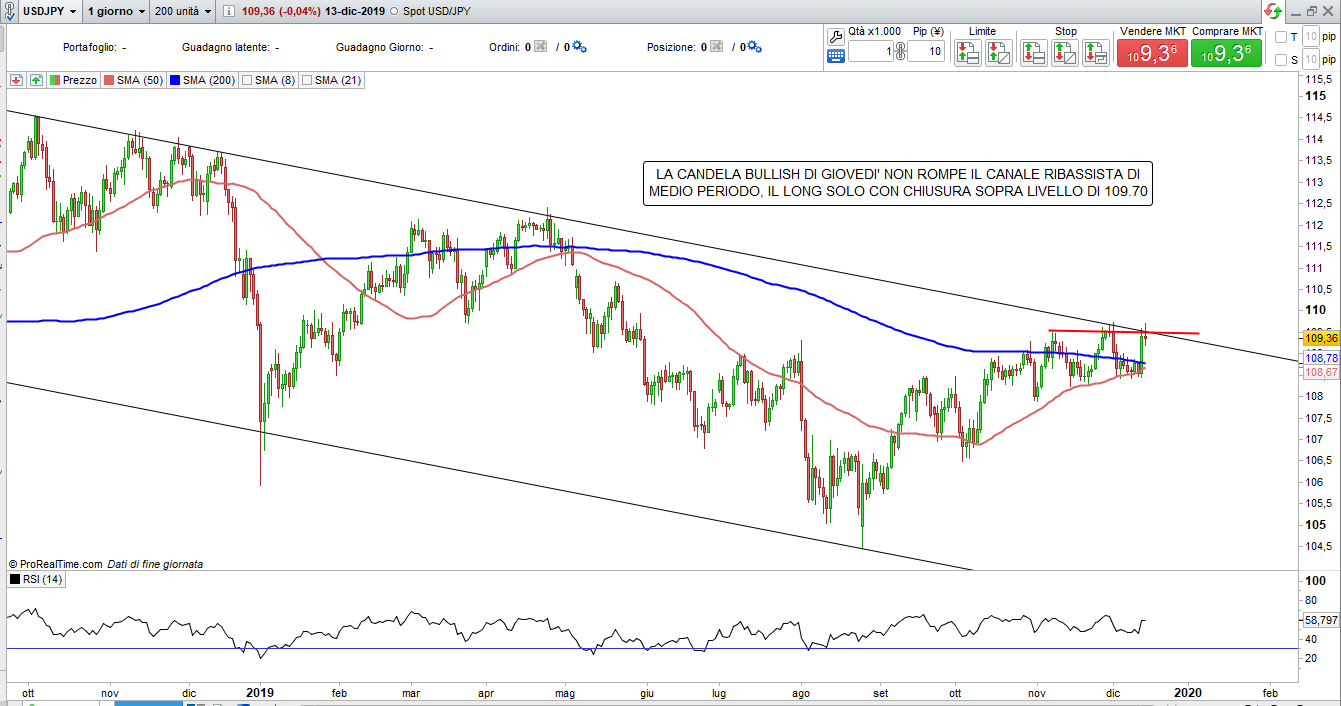
Task: Click the first Stop order icon
Action: pyautogui.click(x=1035, y=53)
